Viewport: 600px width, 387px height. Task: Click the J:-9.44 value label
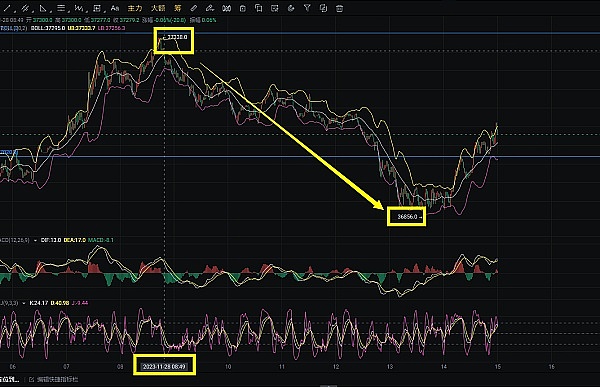80,303
